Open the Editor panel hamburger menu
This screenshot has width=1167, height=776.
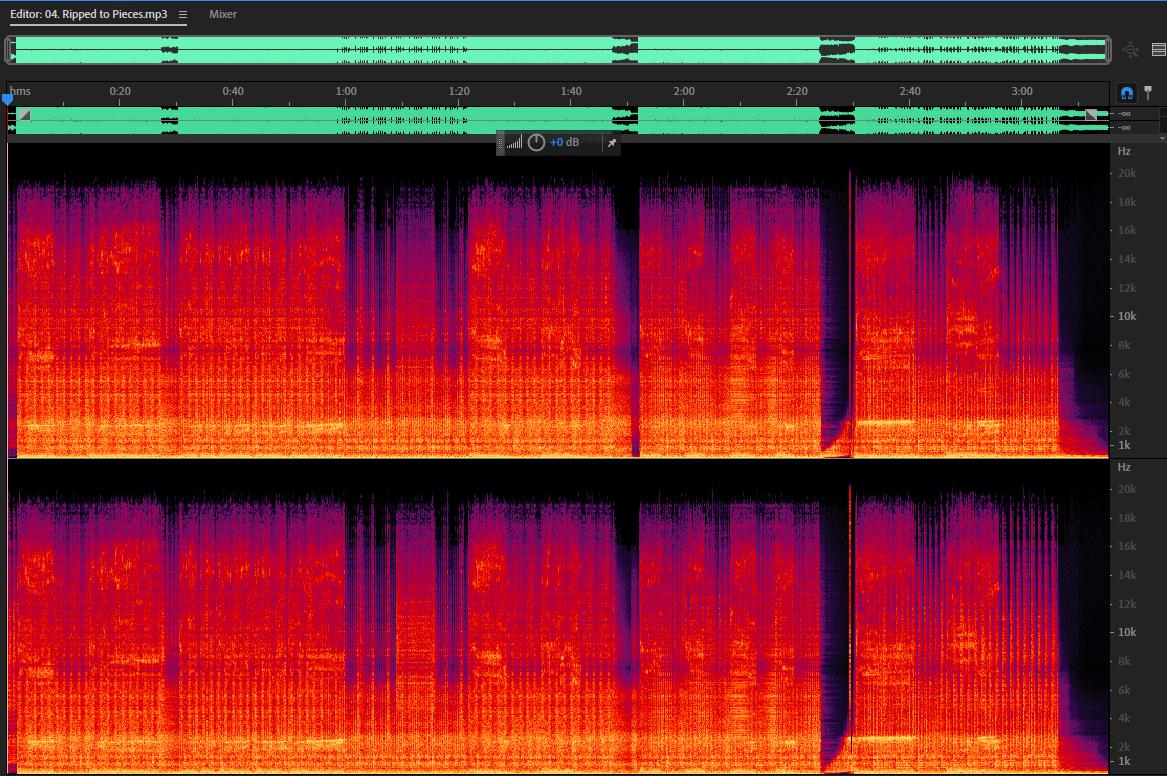[x=182, y=14]
